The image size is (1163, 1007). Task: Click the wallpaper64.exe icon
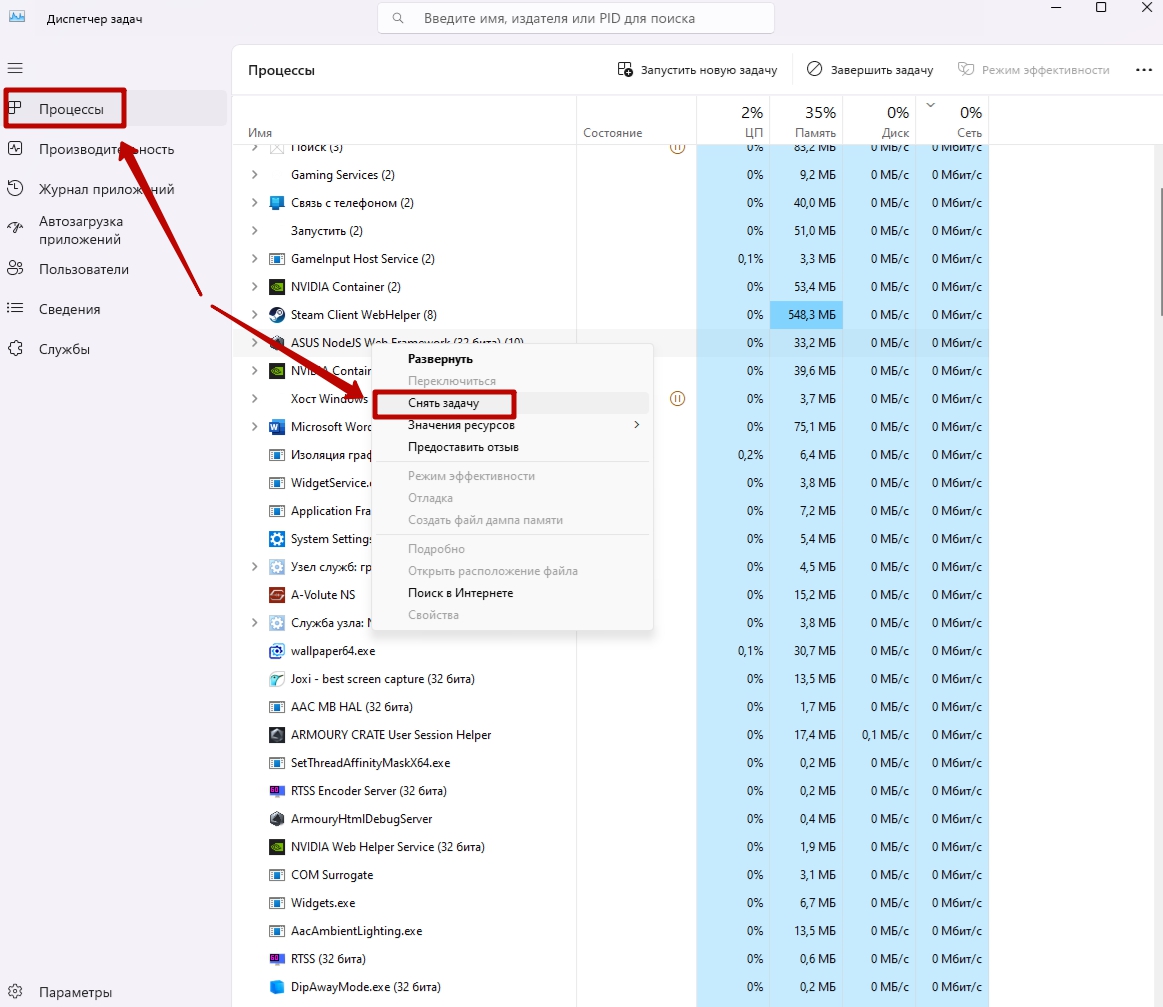(277, 651)
